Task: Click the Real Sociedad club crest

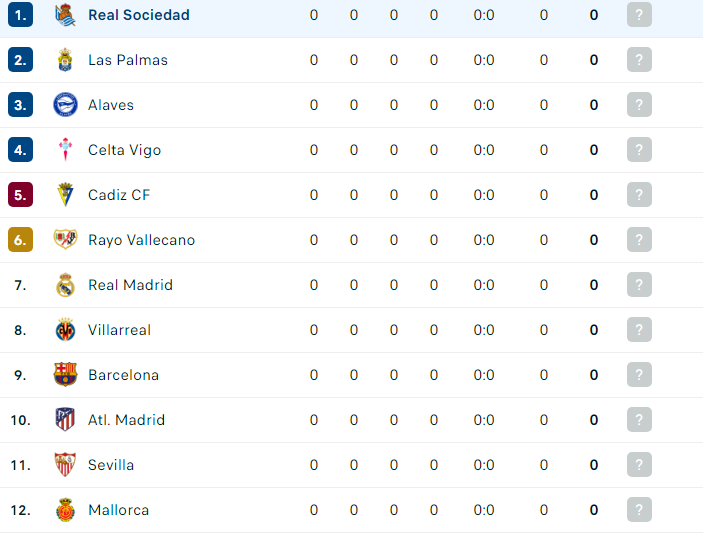Action: [65, 15]
